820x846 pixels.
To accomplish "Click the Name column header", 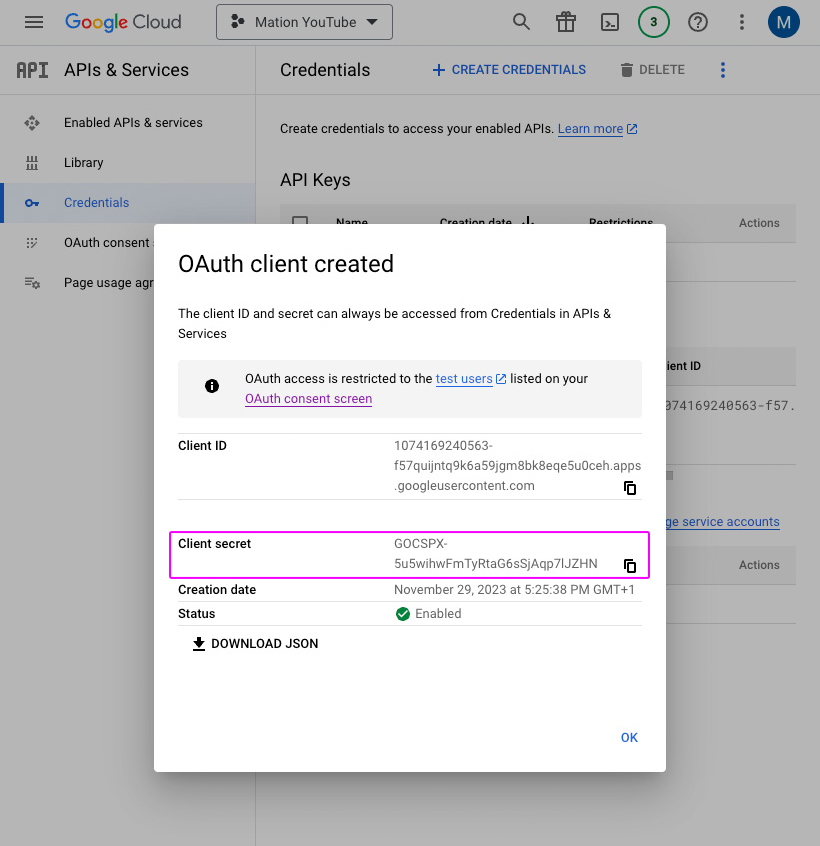I will click(x=352, y=220).
